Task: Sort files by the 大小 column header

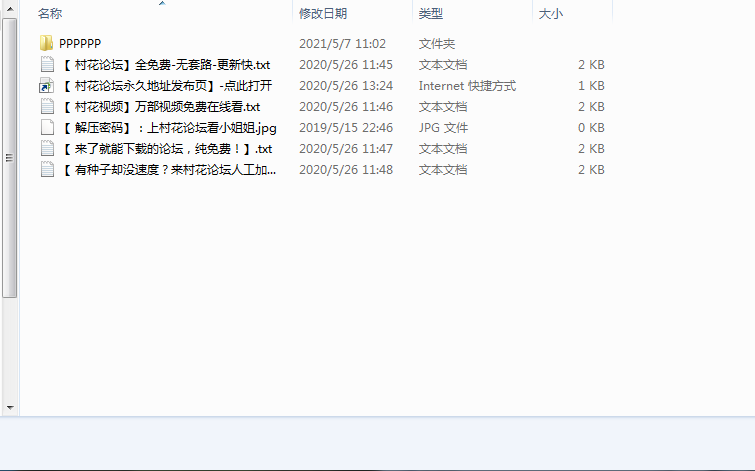Action: click(551, 14)
